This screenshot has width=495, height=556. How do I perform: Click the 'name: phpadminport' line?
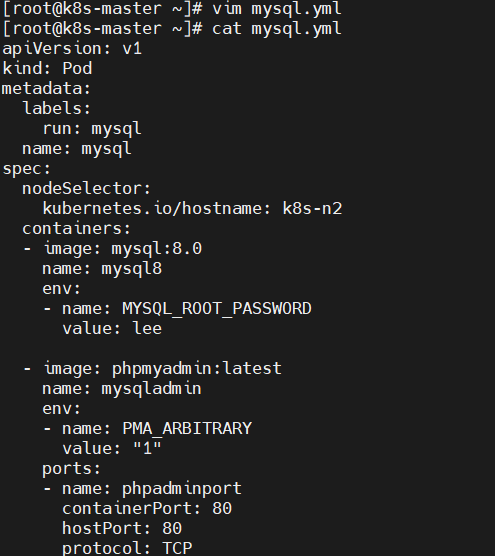[152, 489]
